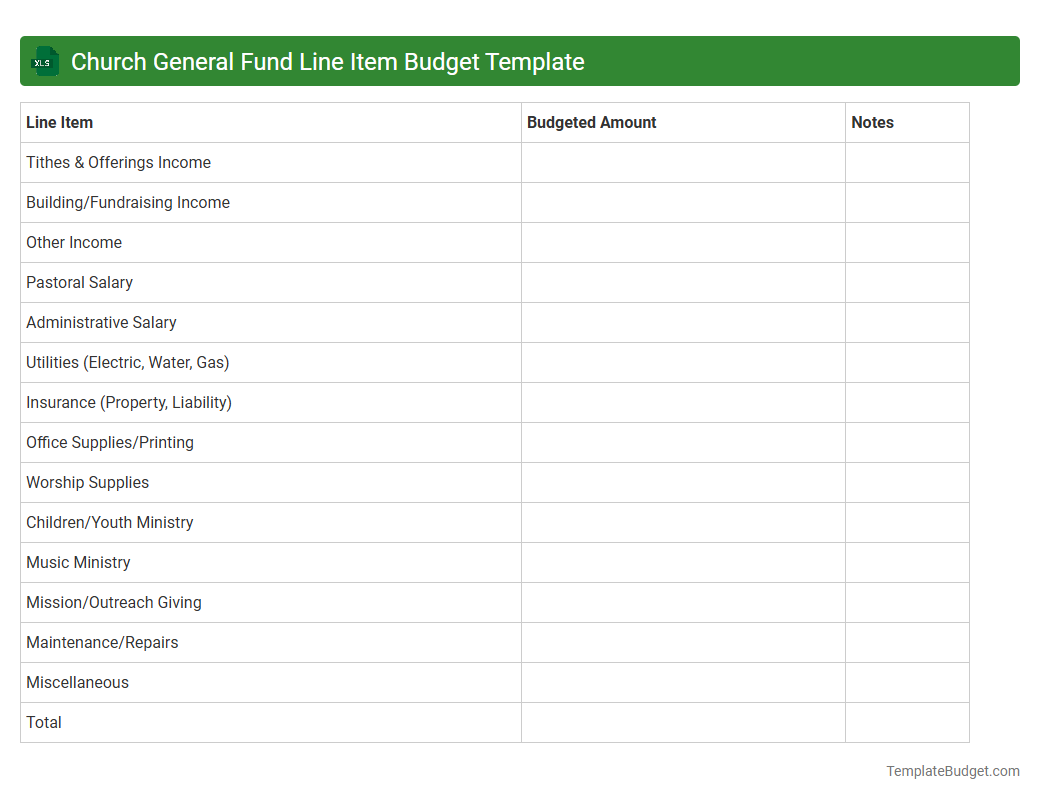Select the Insurance (Property, Liability) row
The image size is (1040, 800).
128,402
